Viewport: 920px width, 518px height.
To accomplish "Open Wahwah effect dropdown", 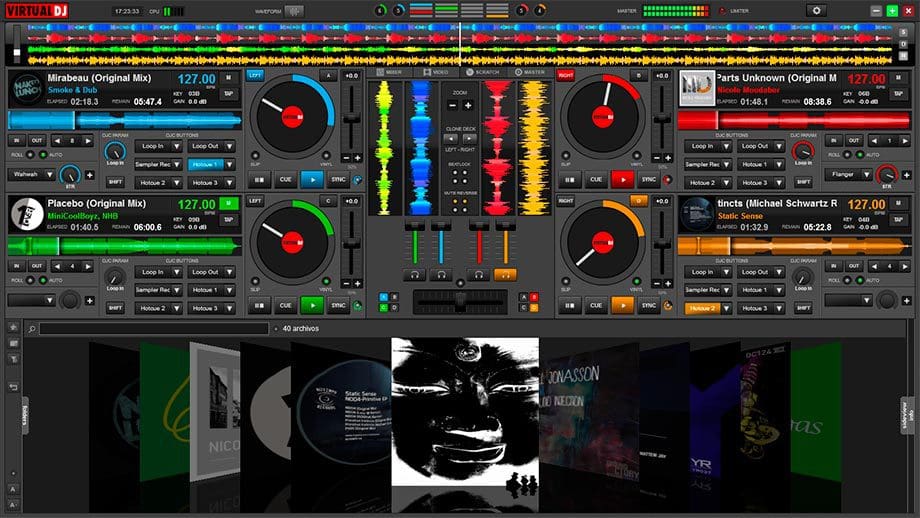I will [x=49, y=174].
